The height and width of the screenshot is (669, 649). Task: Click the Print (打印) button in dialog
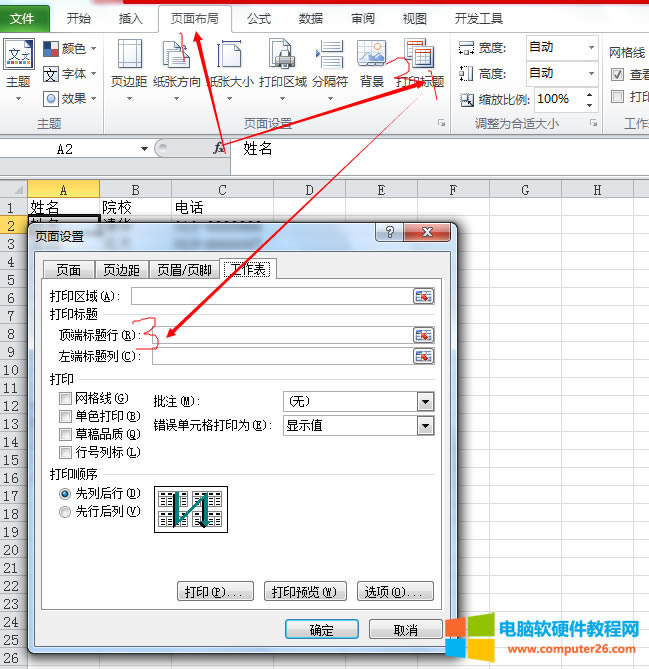point(215,591)
